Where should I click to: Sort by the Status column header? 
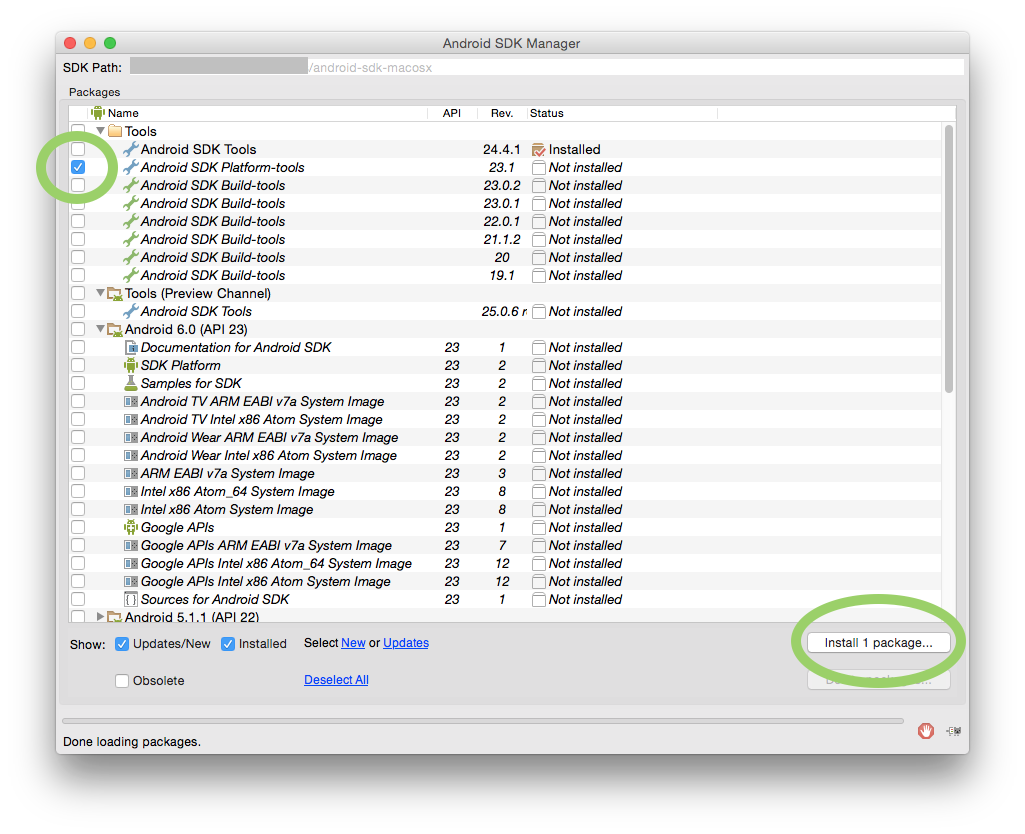(x=622, y=113)
